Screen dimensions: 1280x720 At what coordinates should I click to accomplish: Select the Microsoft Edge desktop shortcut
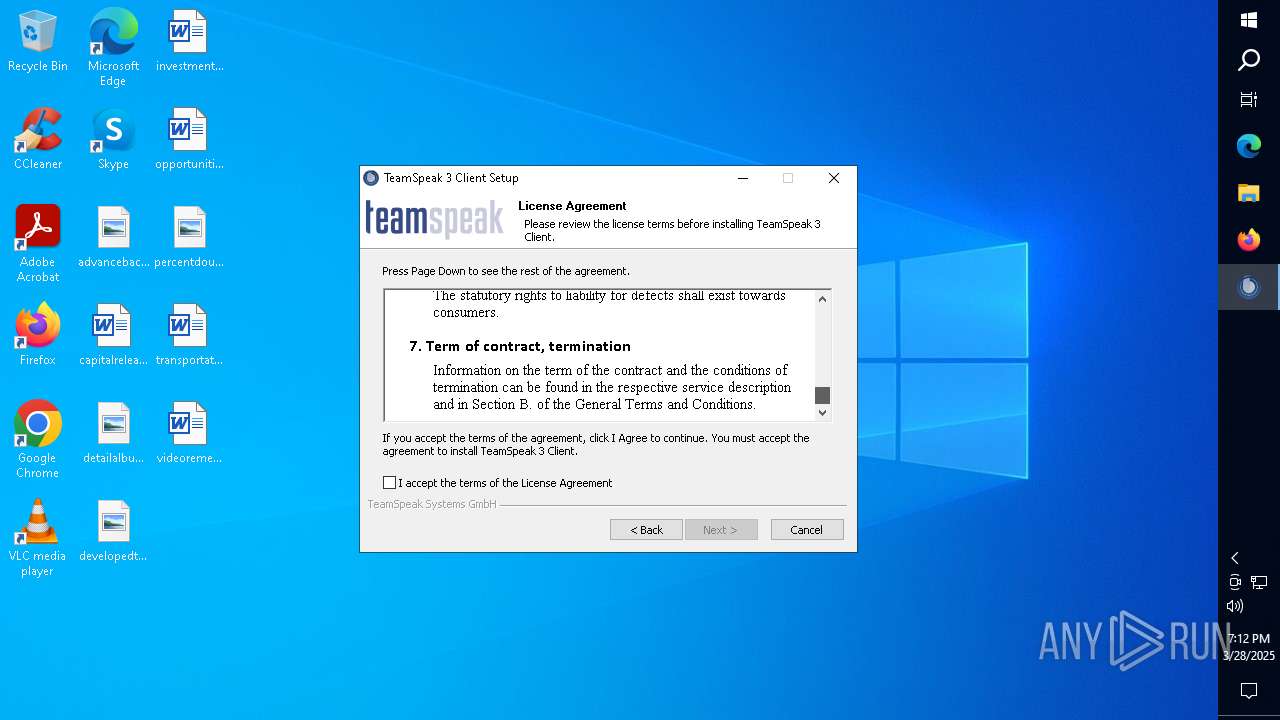[113, 47]
